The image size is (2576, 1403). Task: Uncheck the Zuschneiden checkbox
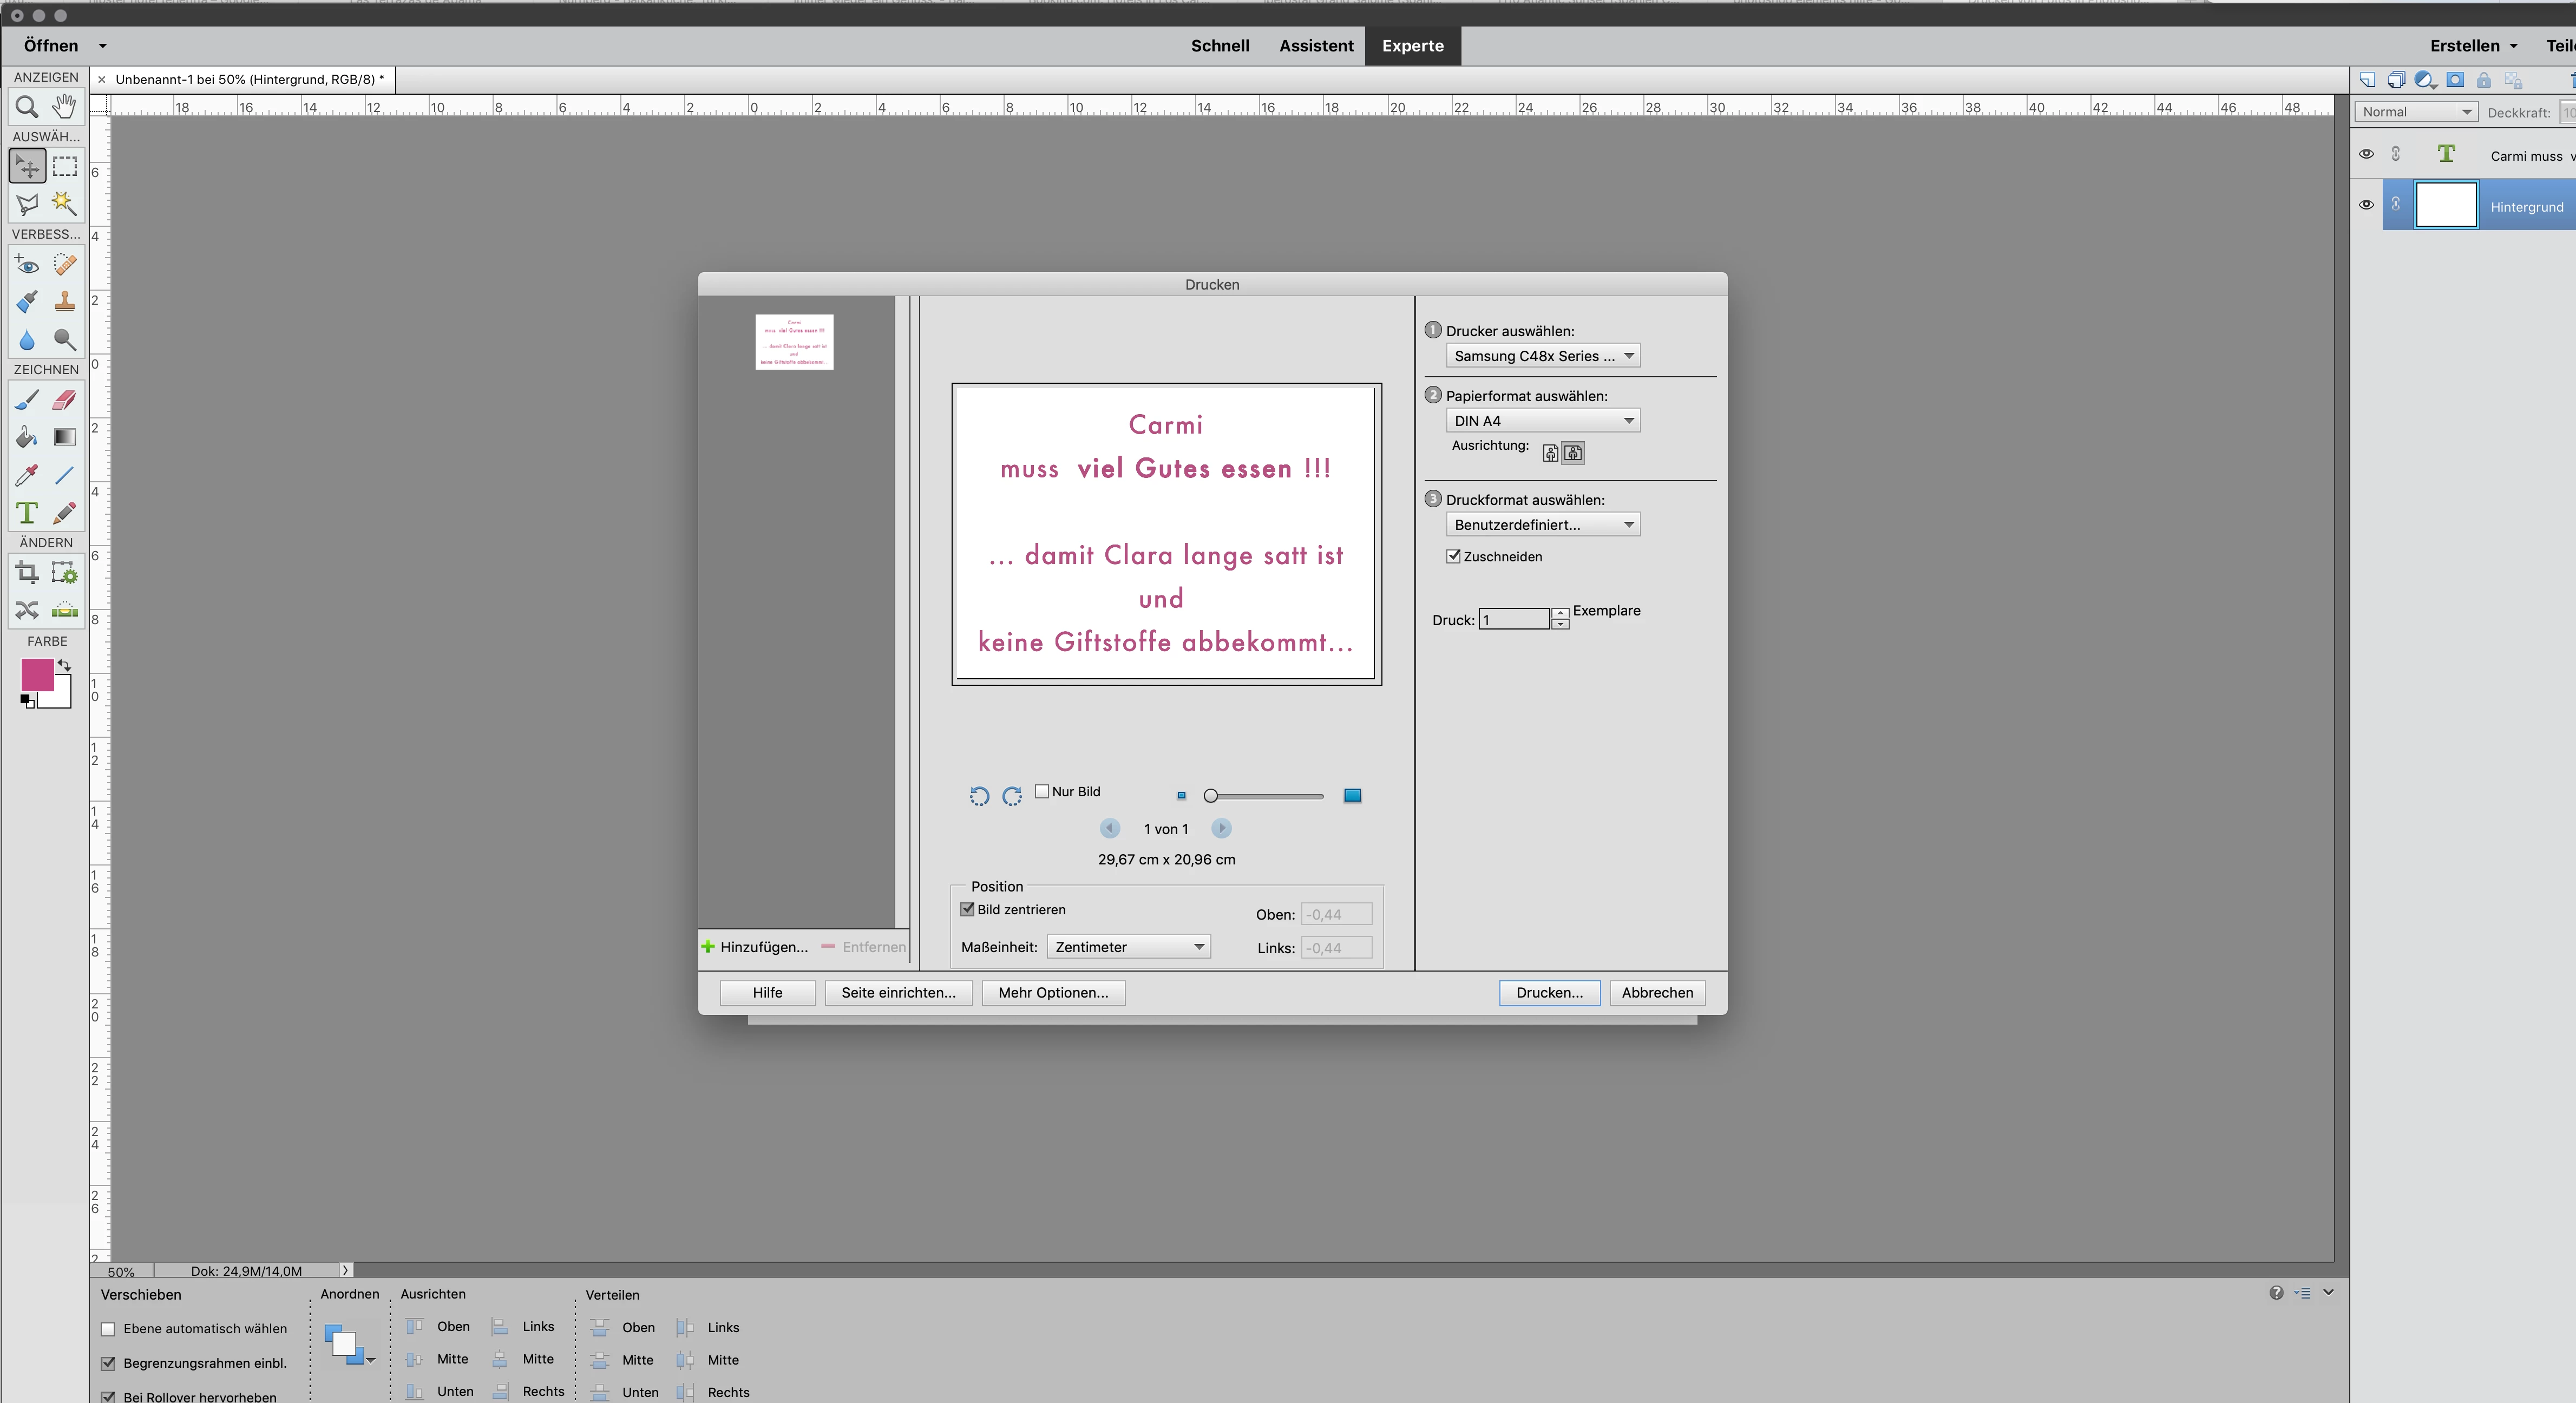pos(1454,556)
